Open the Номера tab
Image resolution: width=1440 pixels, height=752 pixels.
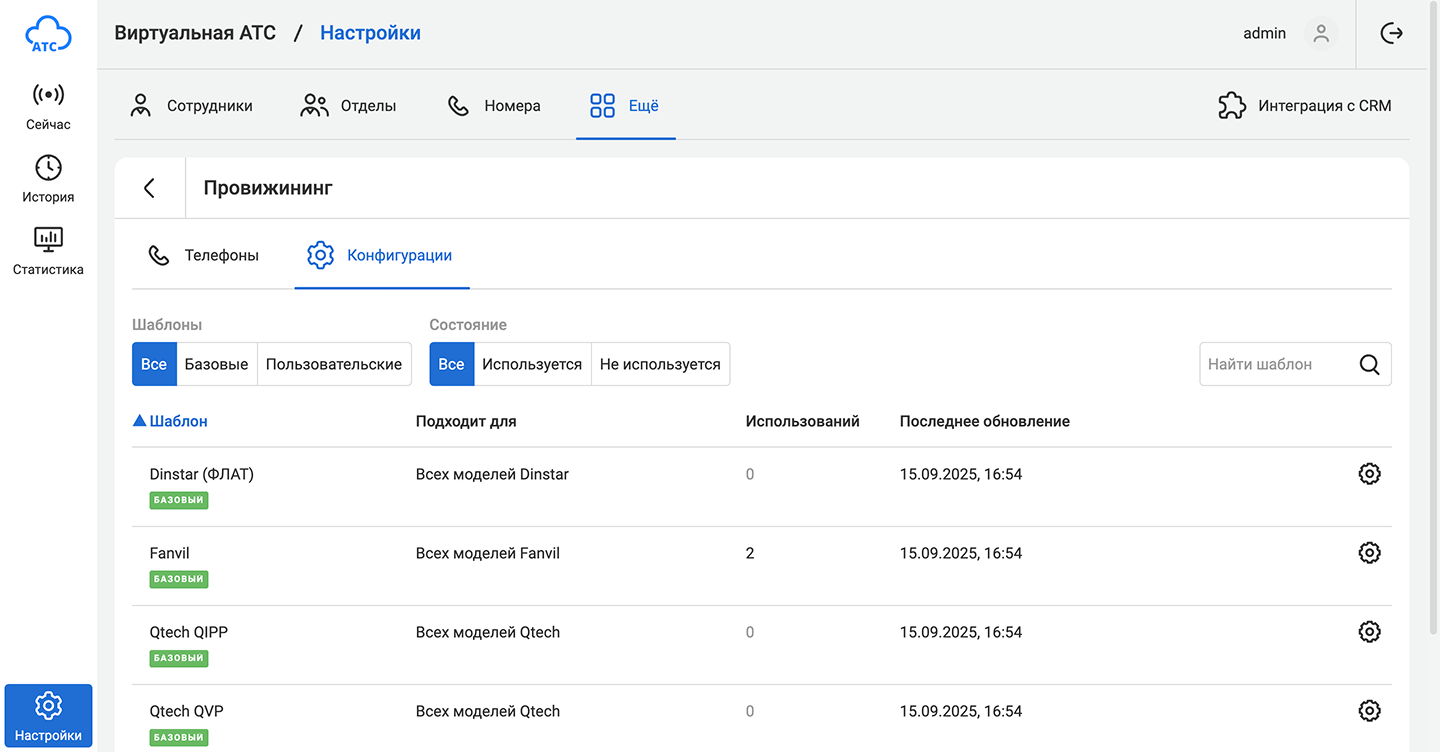(x=494, y=106)
